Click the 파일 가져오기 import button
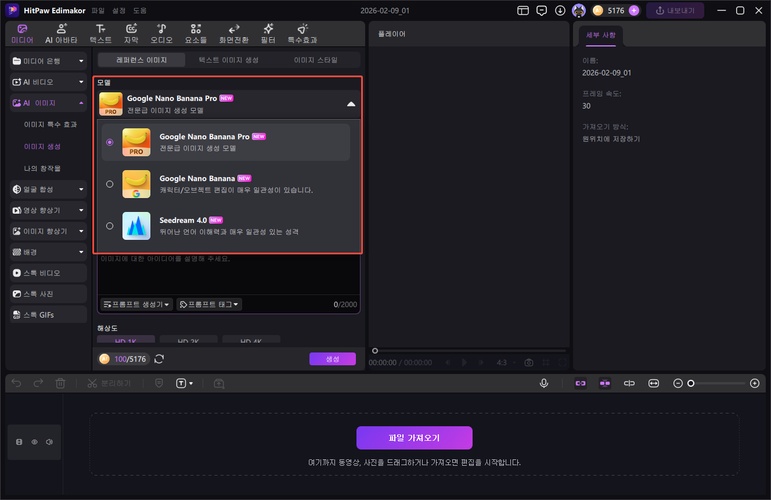This screenshot has width=771, height=500. (x=415, y=438)
